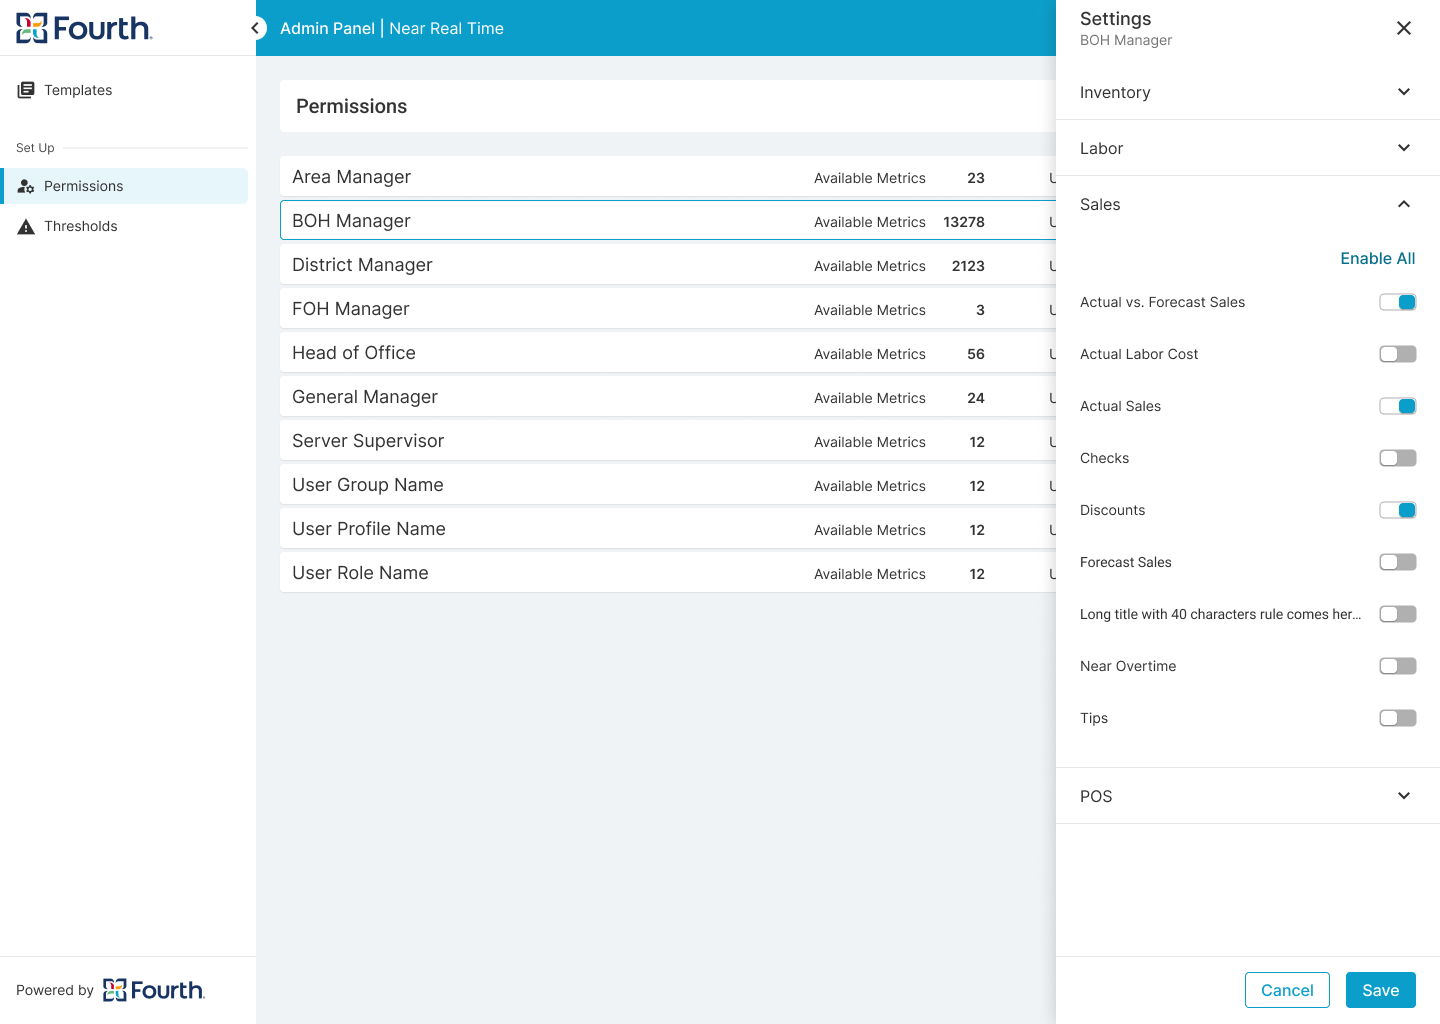Click the Save button

[x=1380, y=990]
